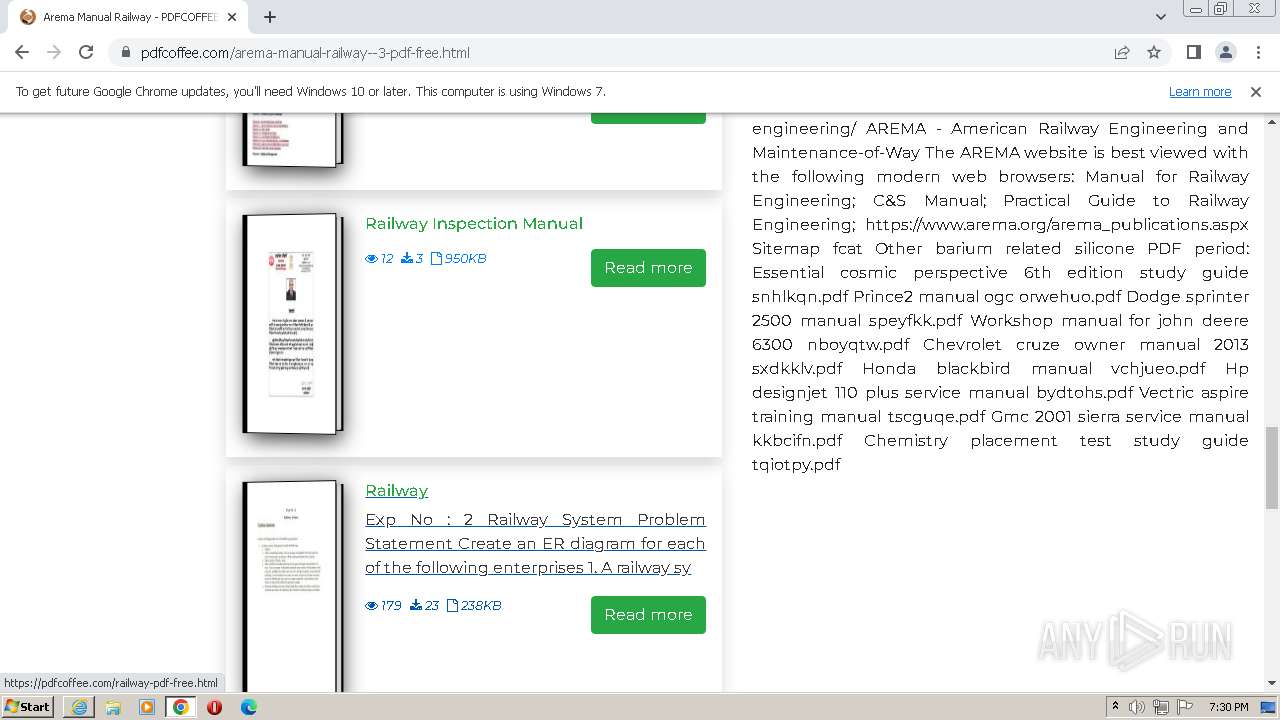Open the Windows Start menu
This screenshot has height=720, width=1280.
(x=28, y=707)
